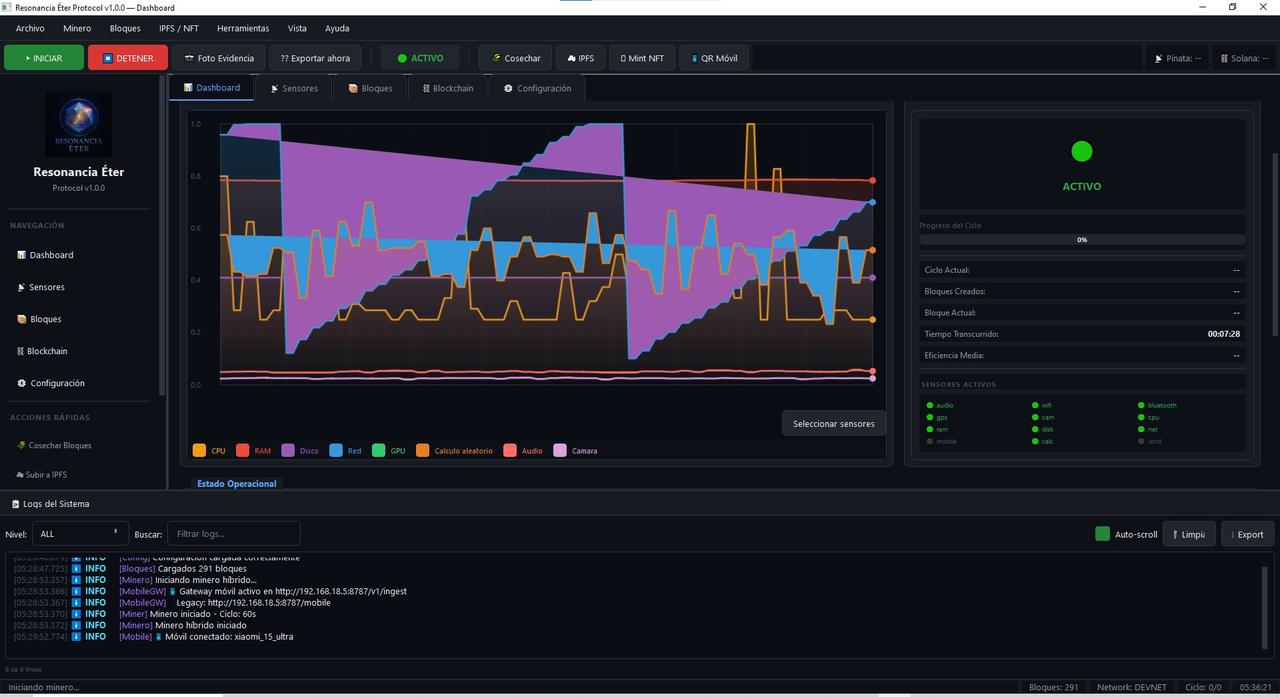Switch to the Bloques tab
This screenshot has width=1280, height=697.
(370, 88)
